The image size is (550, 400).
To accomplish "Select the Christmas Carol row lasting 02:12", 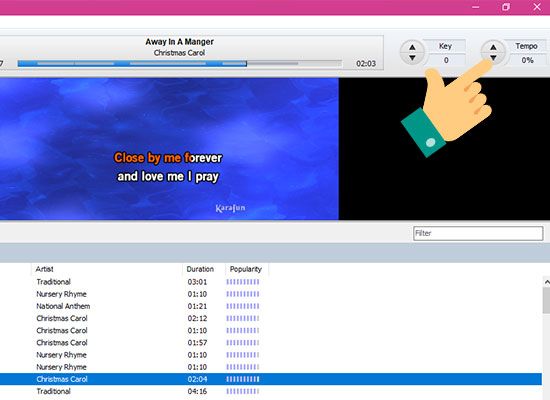I will tap(271, 318).
